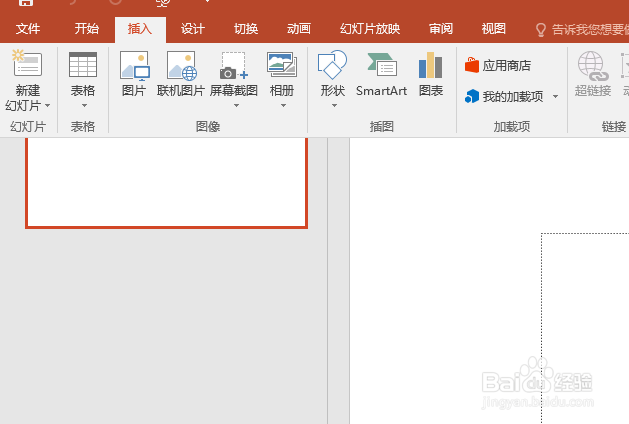Open the Screenshot dropdown arrow
Screen dimensions: 629x424
coord(236,105)
